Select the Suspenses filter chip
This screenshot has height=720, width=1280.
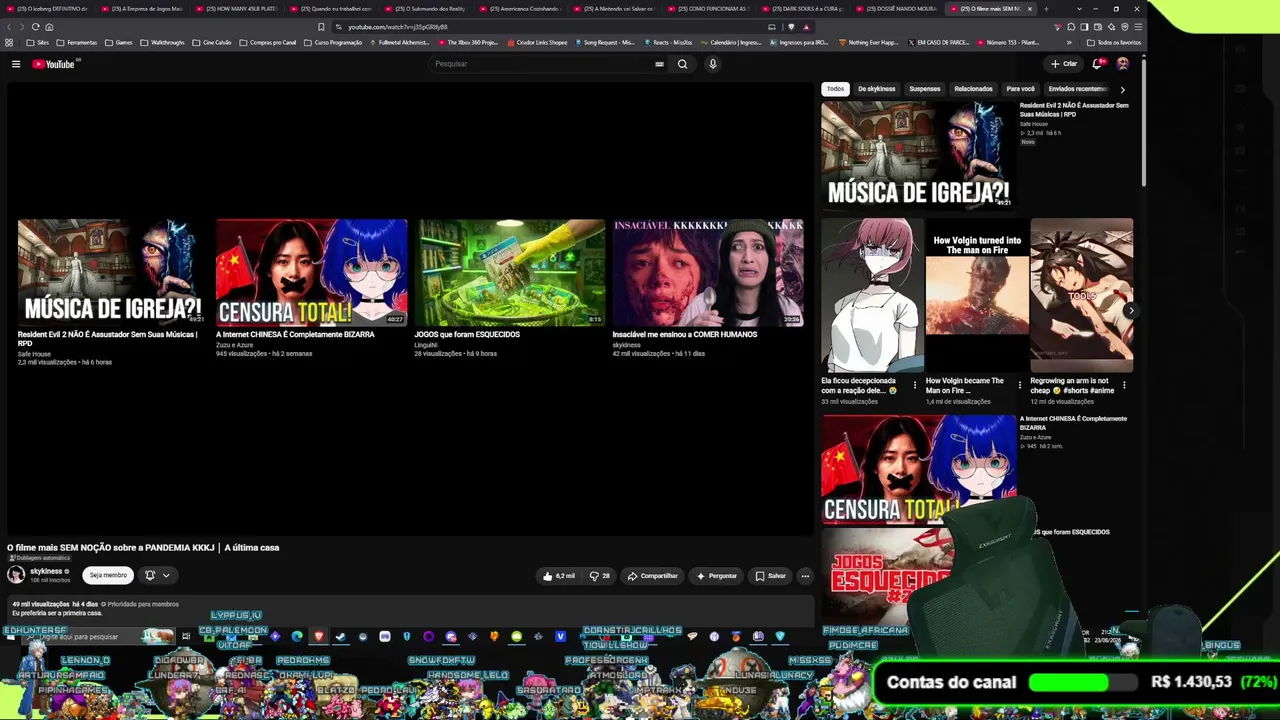pyautogui.click(x=925, y=89)
